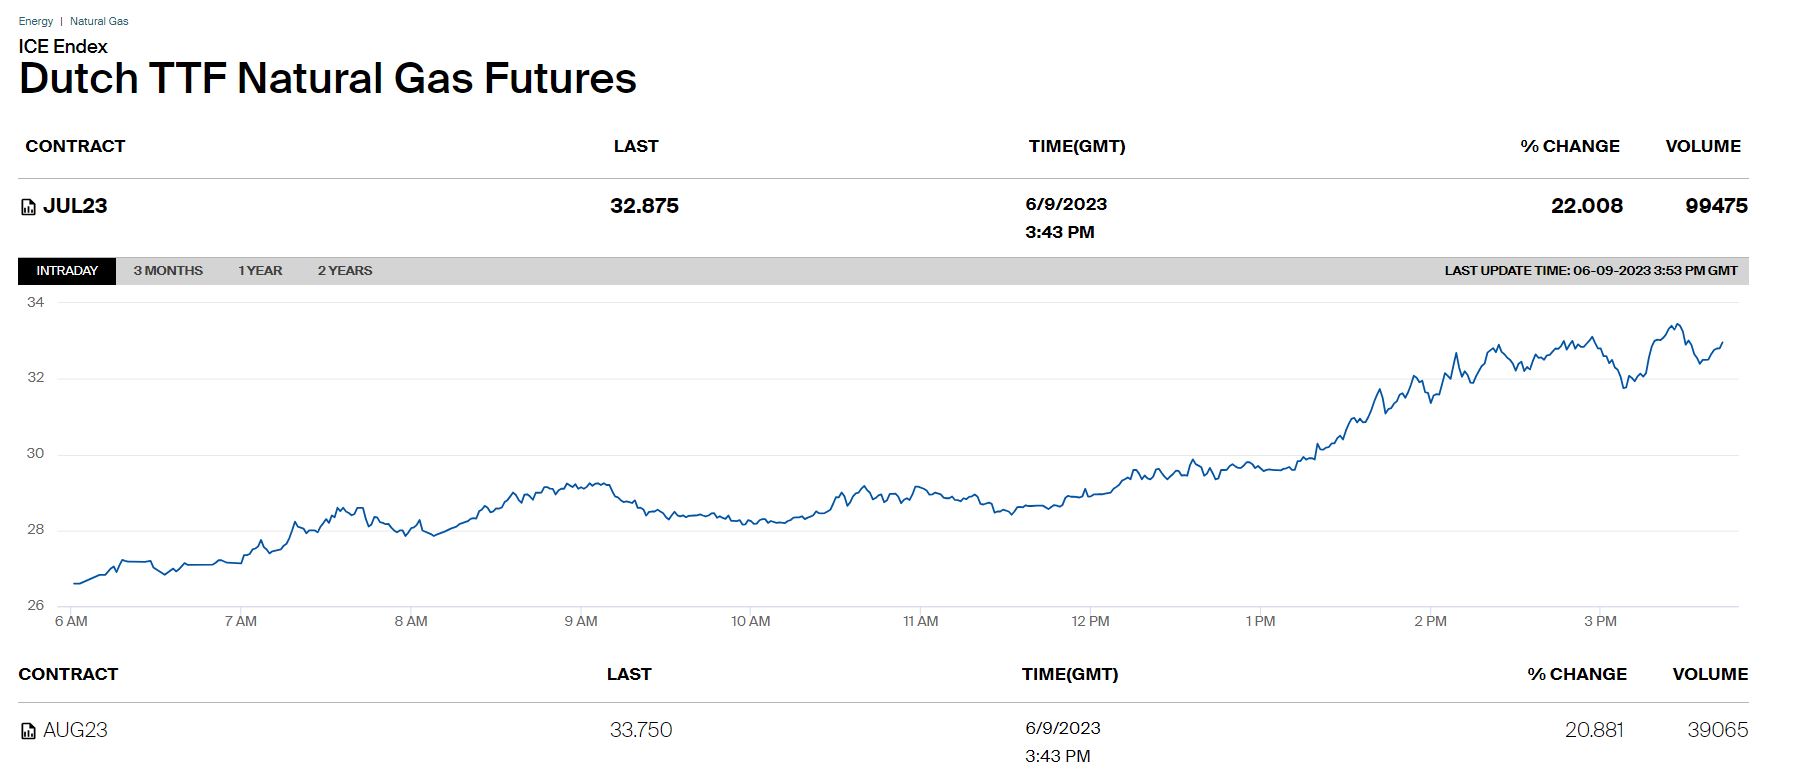The width and height of the screenshot is (1811, 774).
Task: Show the 2 YEARS chart view
Action: click(x=345, y=271)
